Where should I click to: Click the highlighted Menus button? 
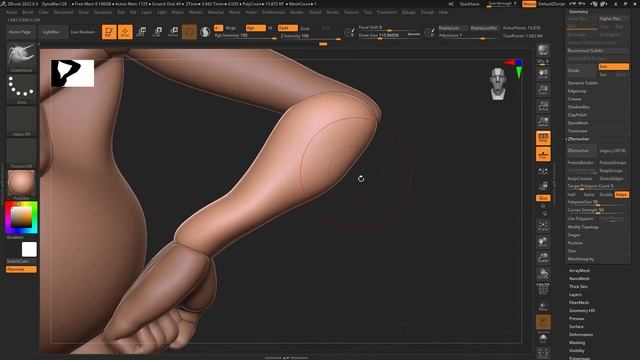tap(529, 4)
